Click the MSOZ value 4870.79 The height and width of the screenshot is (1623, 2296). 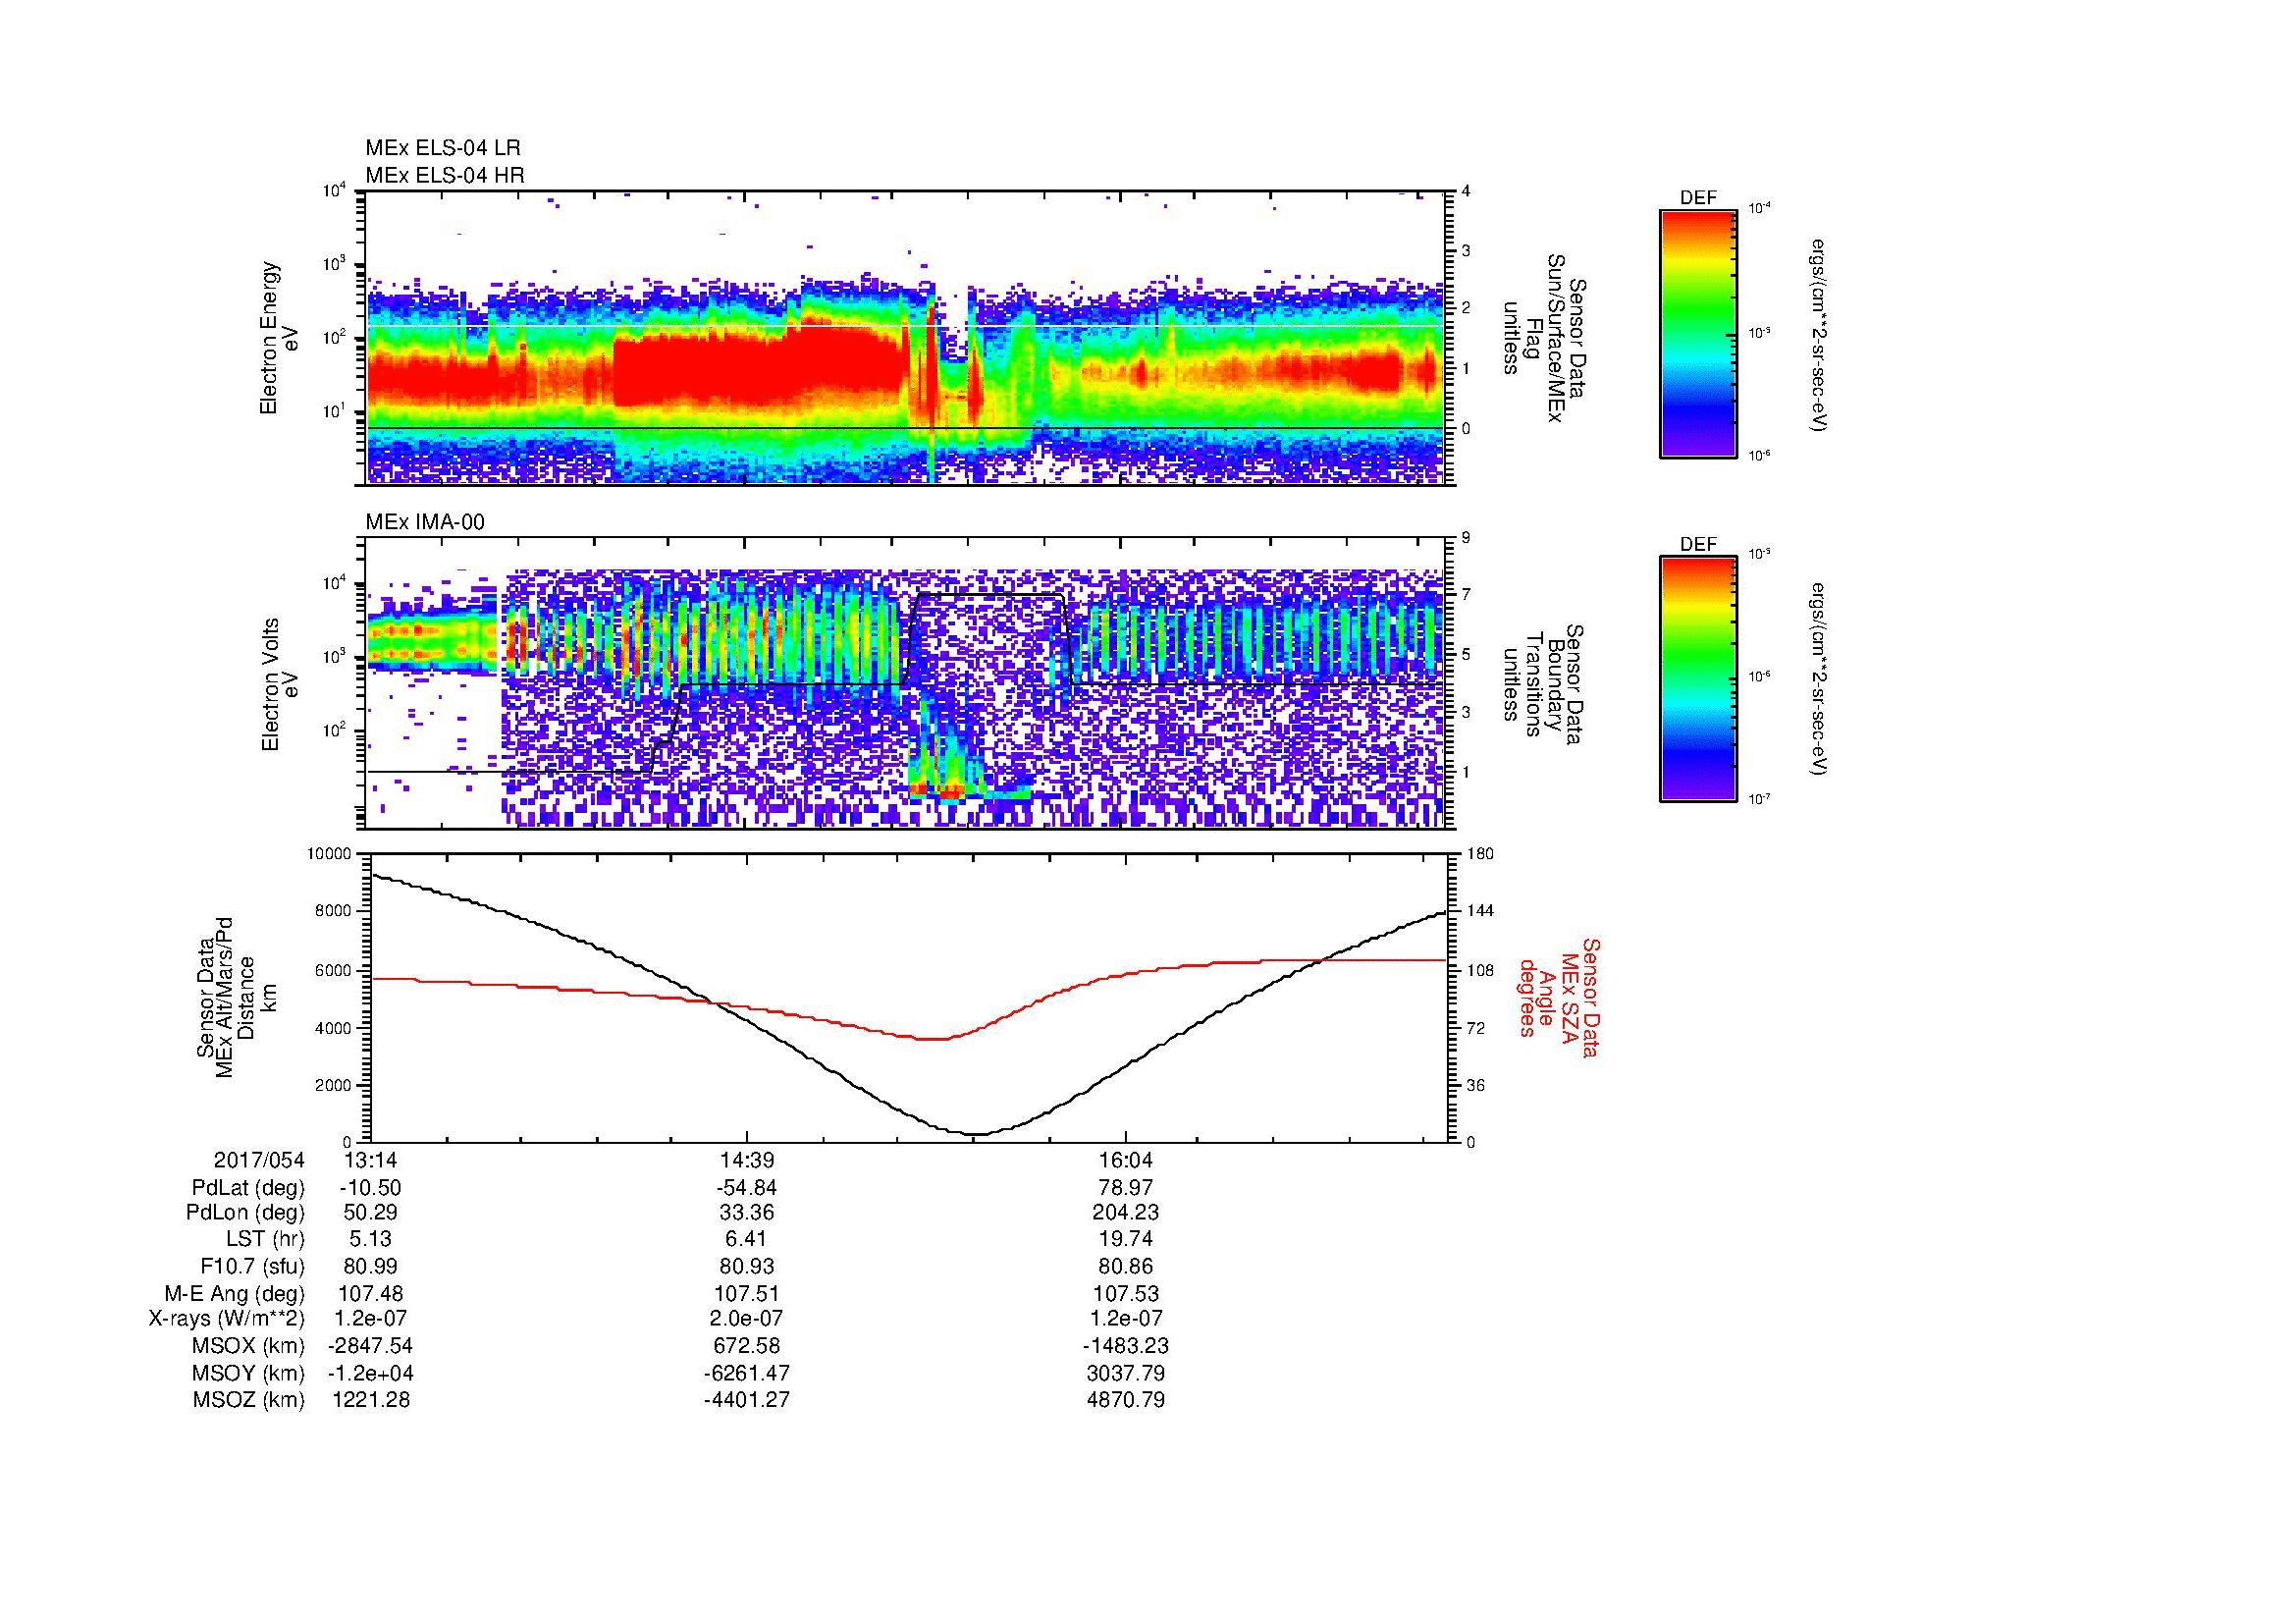point(1126,1400)
